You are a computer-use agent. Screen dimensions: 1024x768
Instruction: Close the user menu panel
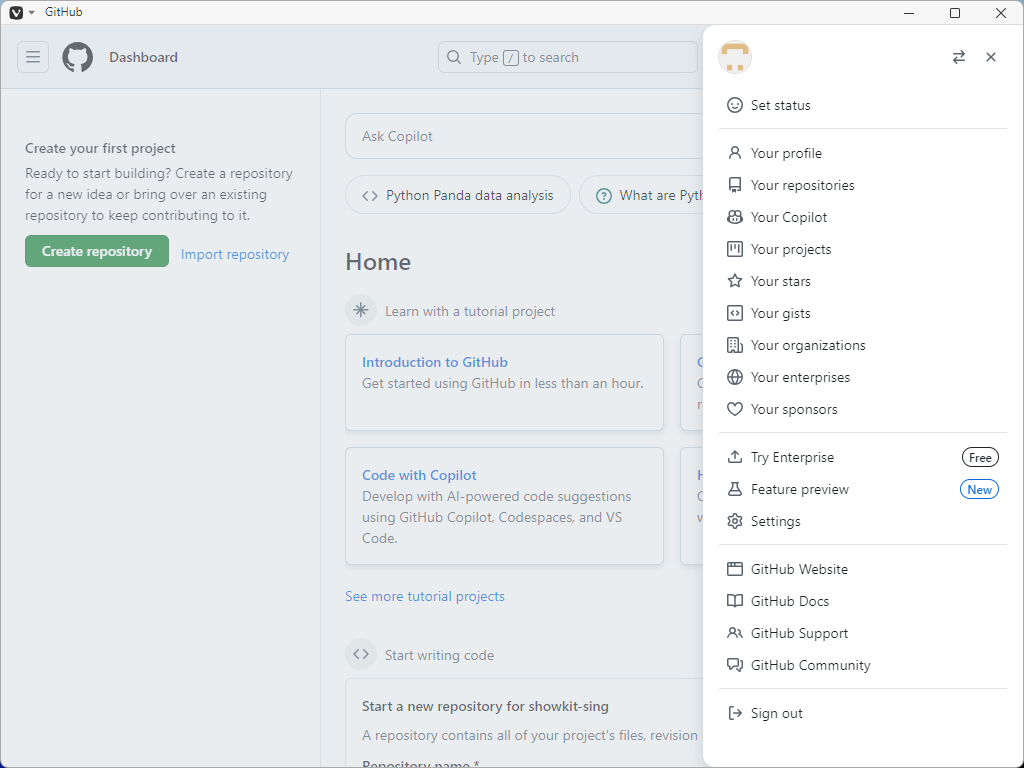click(991, 57)
